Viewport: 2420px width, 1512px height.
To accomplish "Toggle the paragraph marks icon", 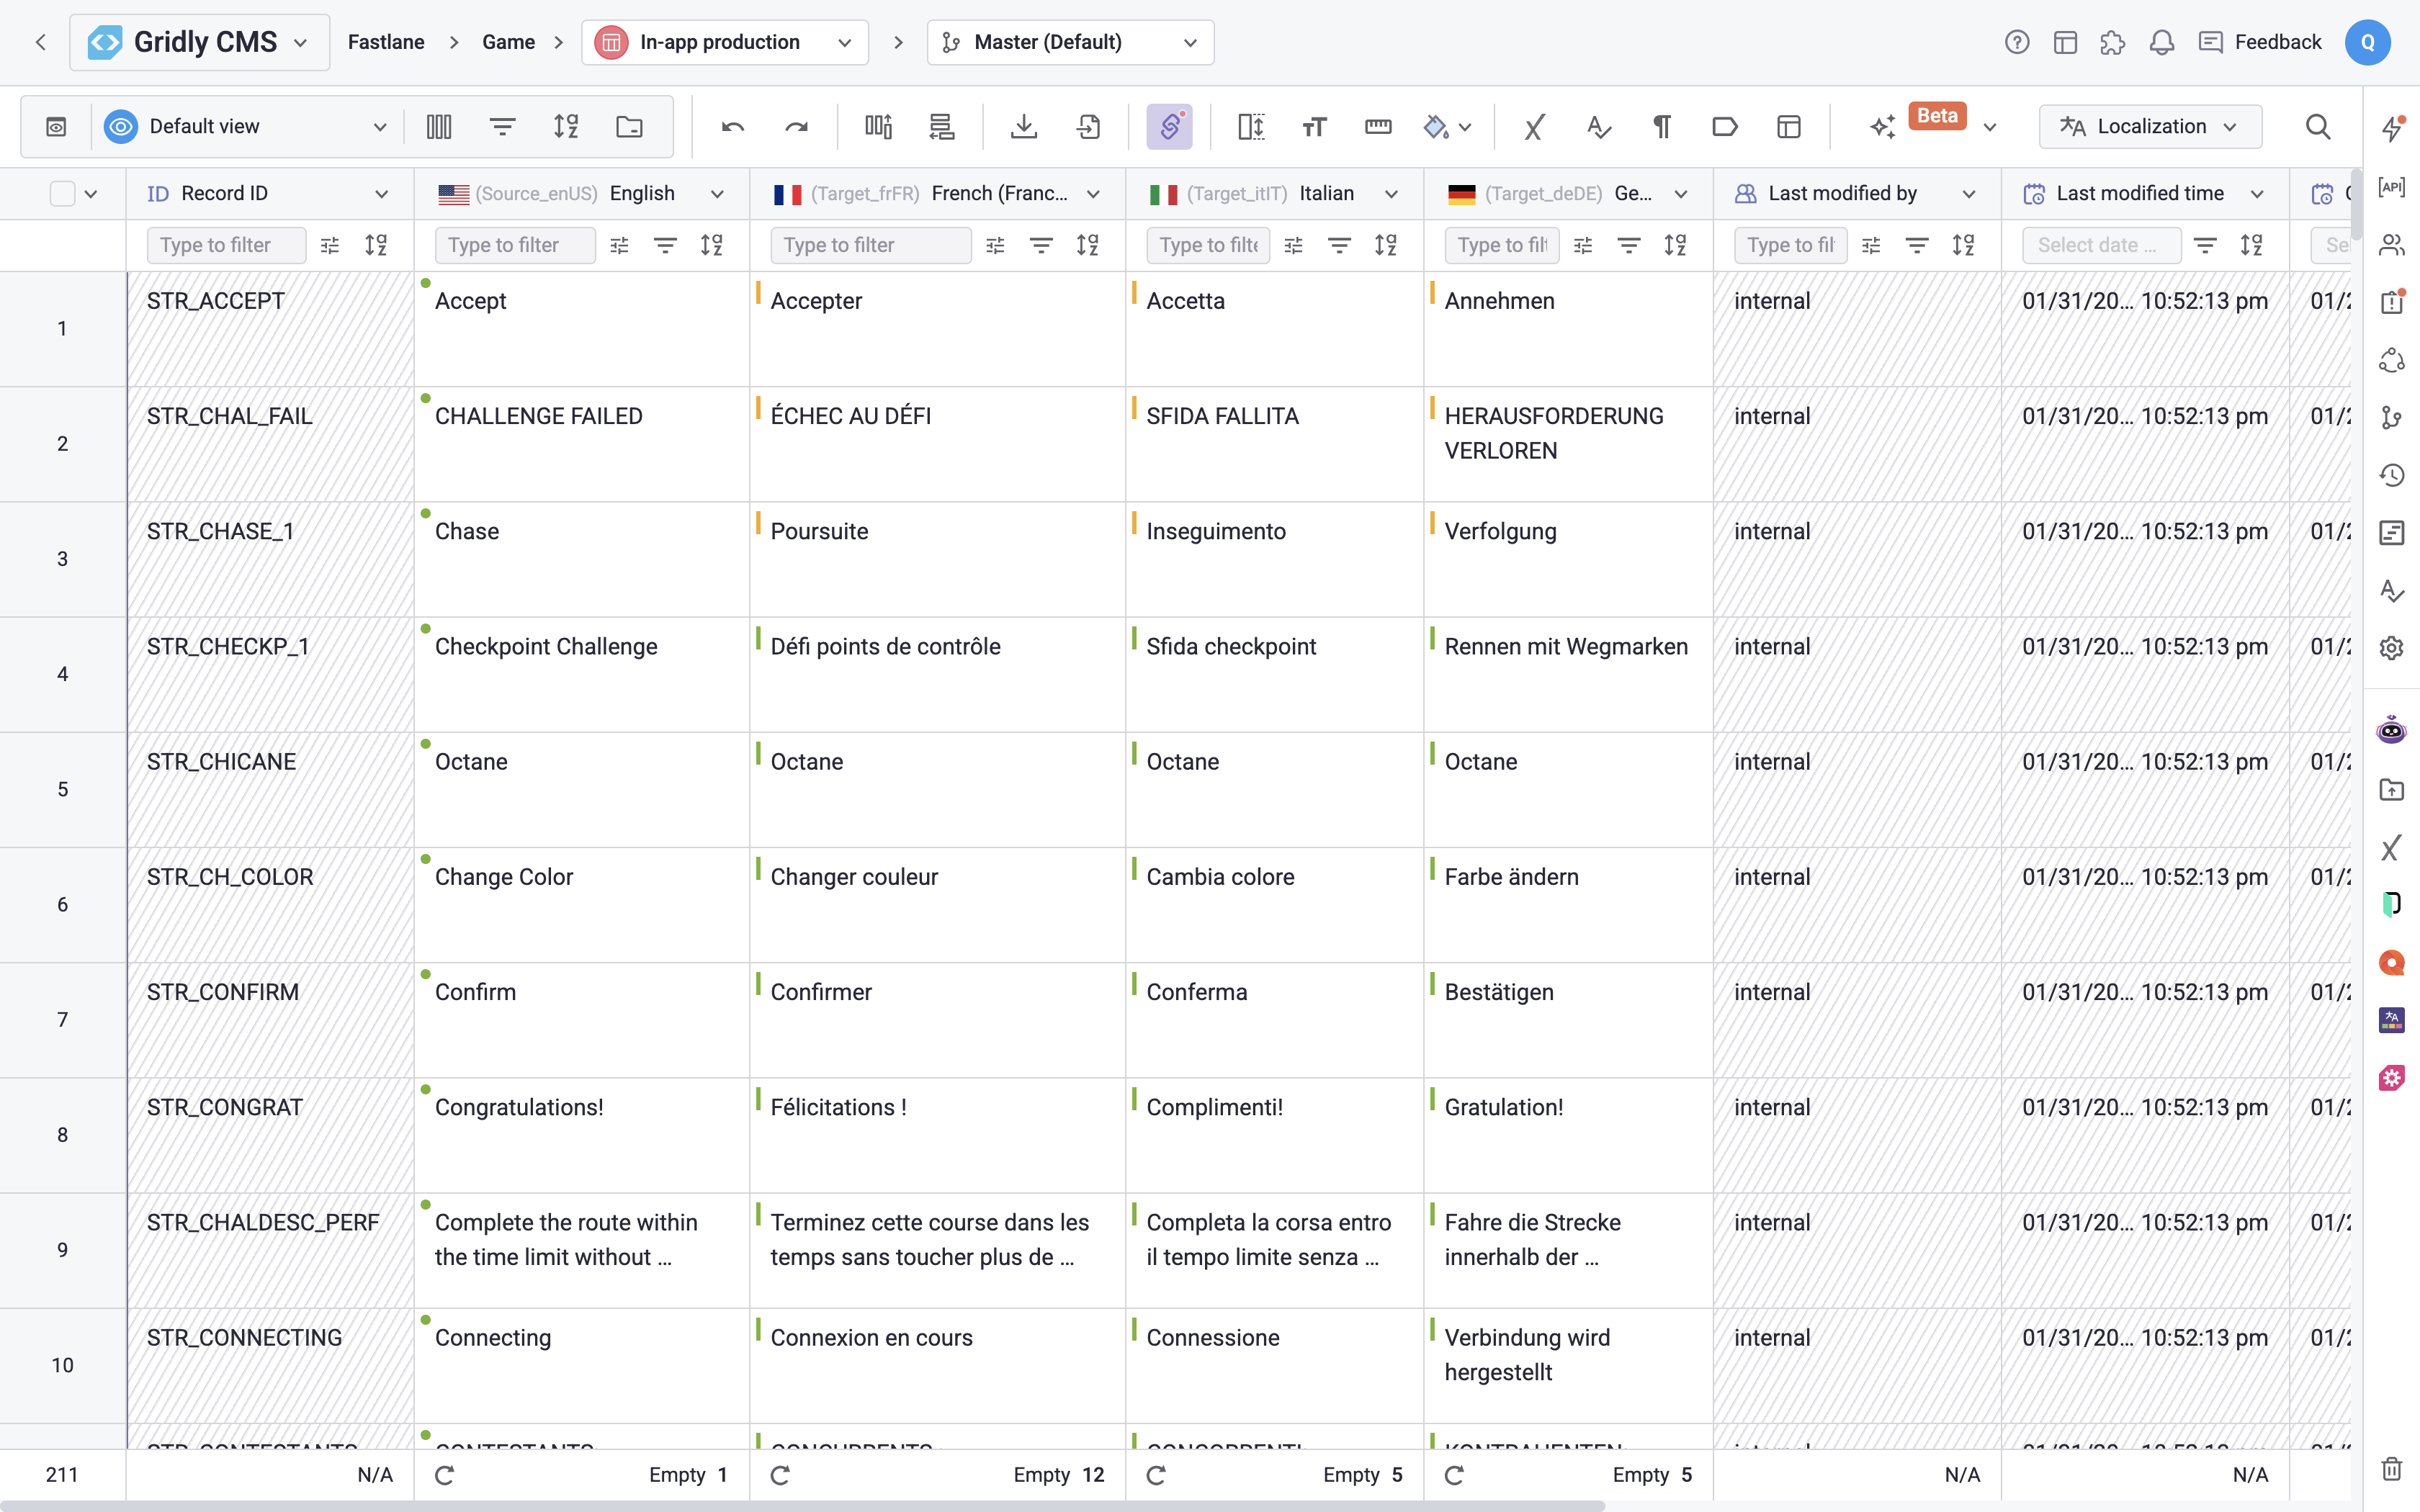I will tap(1661, 127).
